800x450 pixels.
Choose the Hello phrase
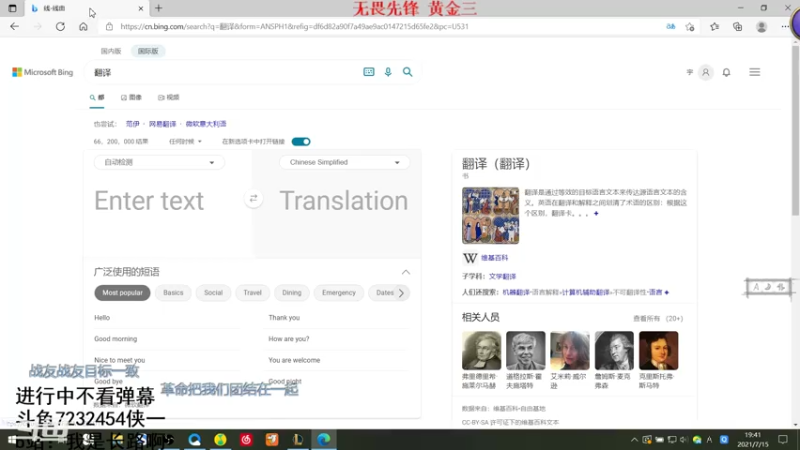[102, 318]
